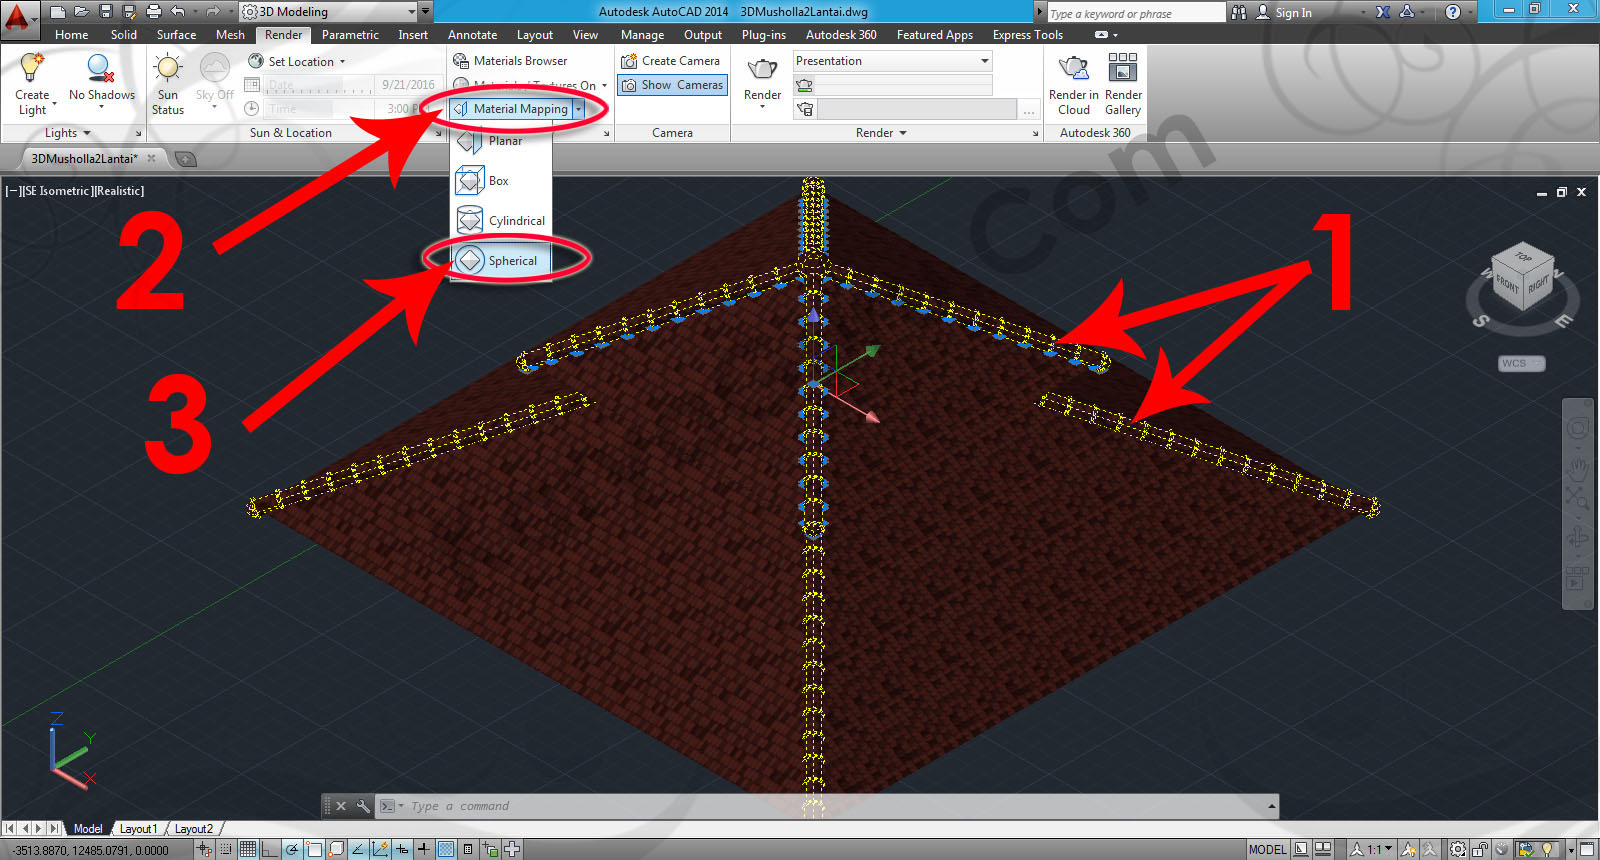Viewport: 1600px width, 860px height.
Task: Open Render in Cloud
Action: click(1073, 70)
